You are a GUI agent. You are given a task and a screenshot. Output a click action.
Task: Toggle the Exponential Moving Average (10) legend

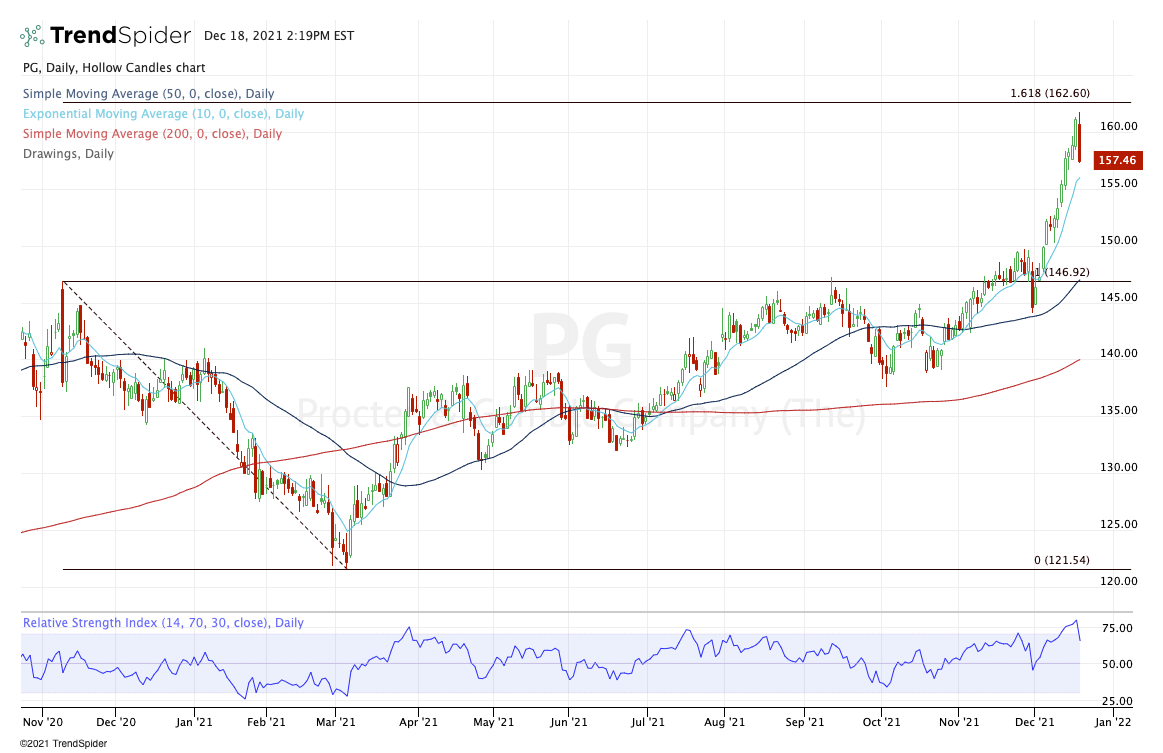[163, 114]
